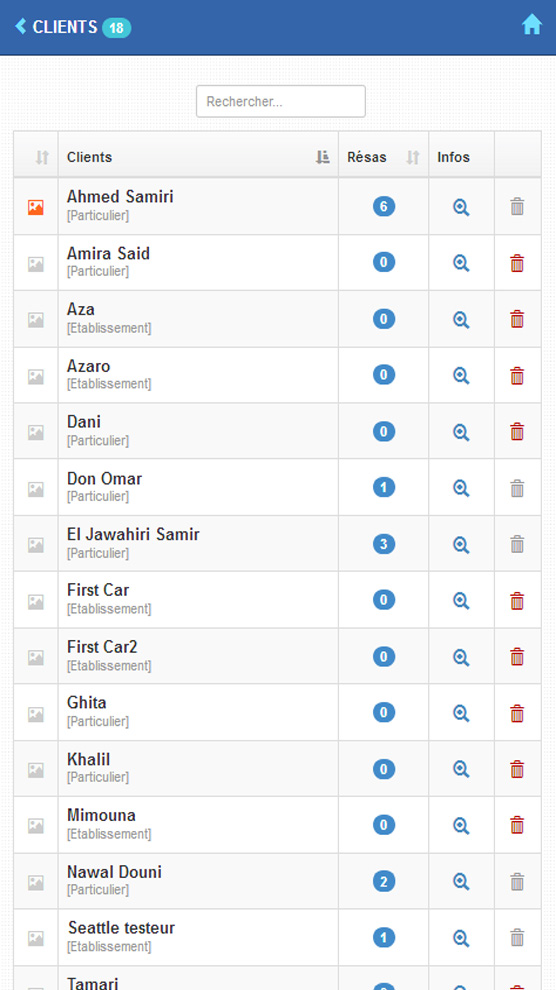Image resolution: width=556 pixels, height=990 pixels.
Task: Open info magnifier for Nawal Douni
Action: coord(461,882)
